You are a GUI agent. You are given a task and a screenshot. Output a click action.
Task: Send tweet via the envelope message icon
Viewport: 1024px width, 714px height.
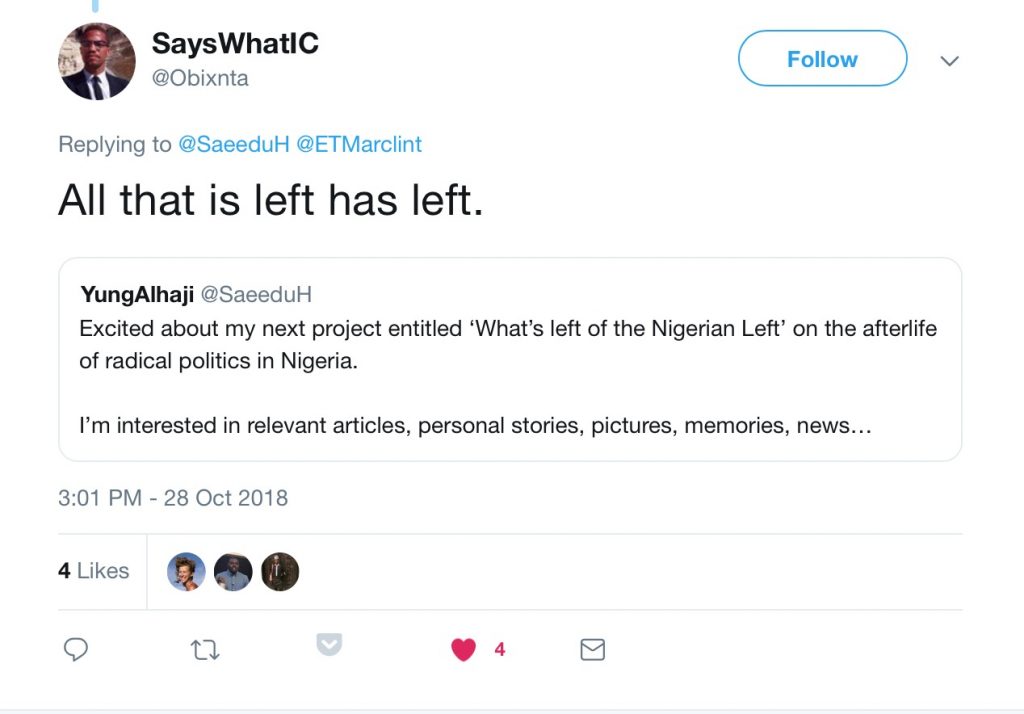(593, 650)
